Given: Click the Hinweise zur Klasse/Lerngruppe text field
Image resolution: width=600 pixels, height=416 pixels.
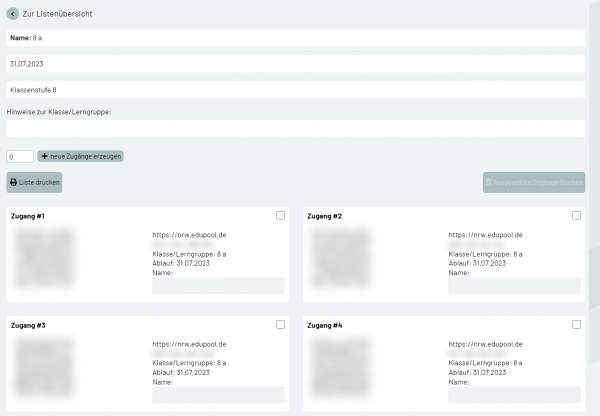Looking at the screenshot, I should pos(295,129).
